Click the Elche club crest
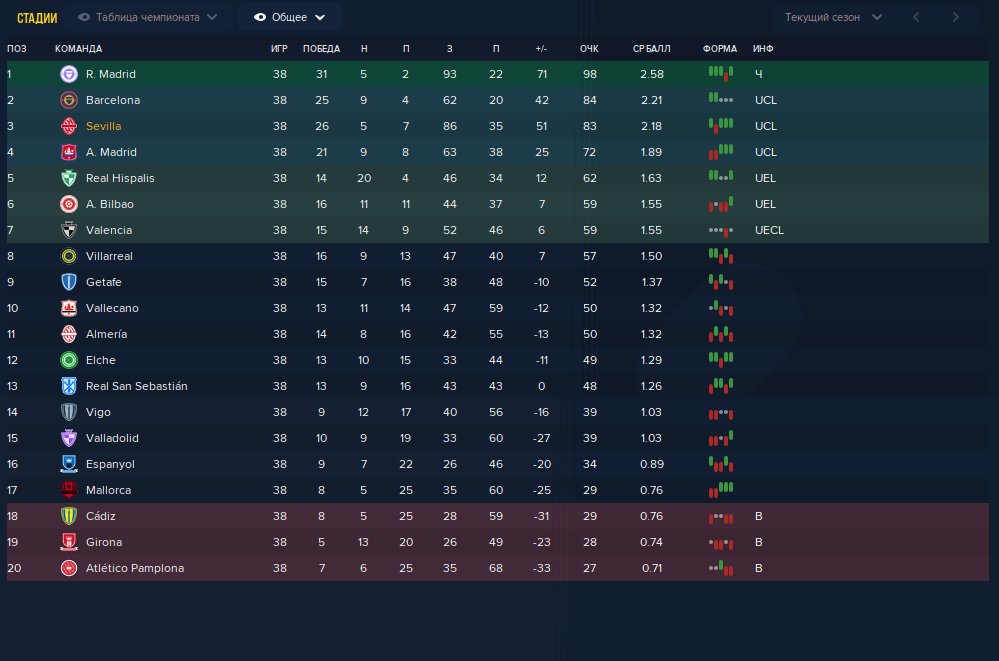 (x=68, y=360)
